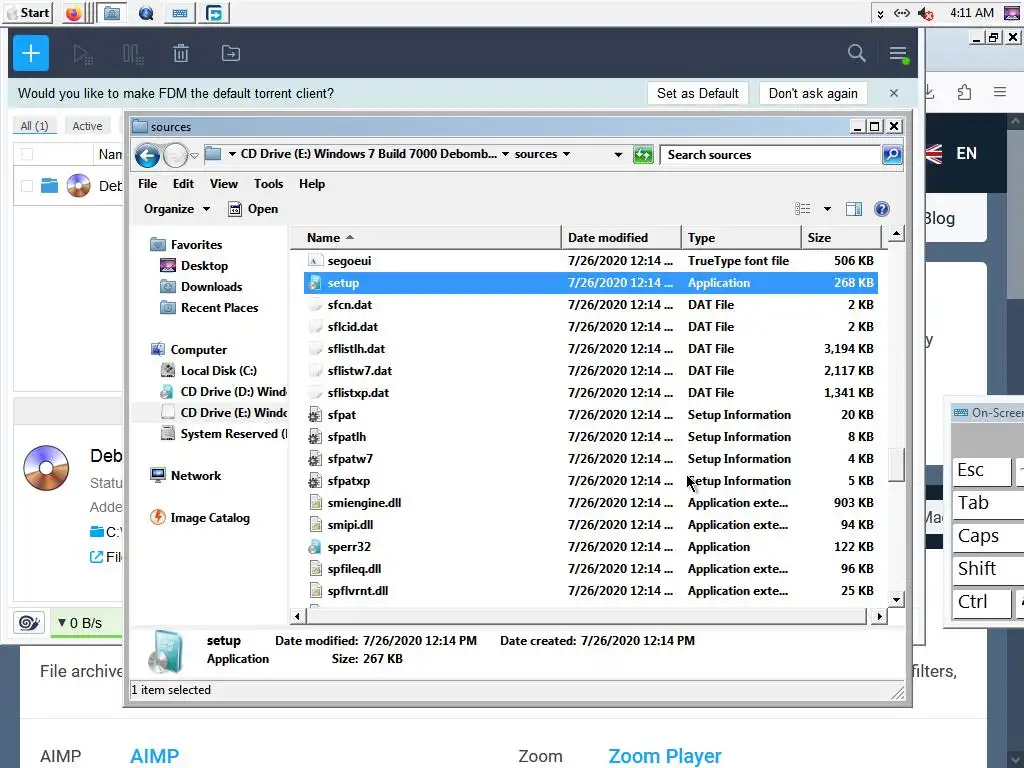Dismiss the default torrent client banner
This screenshot has width=1024, height=768.
tap(894, 93)
